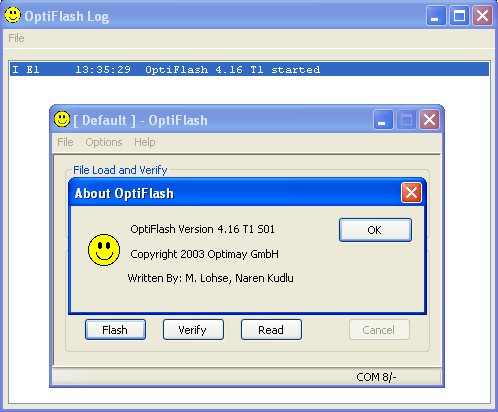Select log entry 'OptiFlash 4.16 T1 started'
Image resolution: width=498 pixels, height=412 pixels.
[249, 69]
